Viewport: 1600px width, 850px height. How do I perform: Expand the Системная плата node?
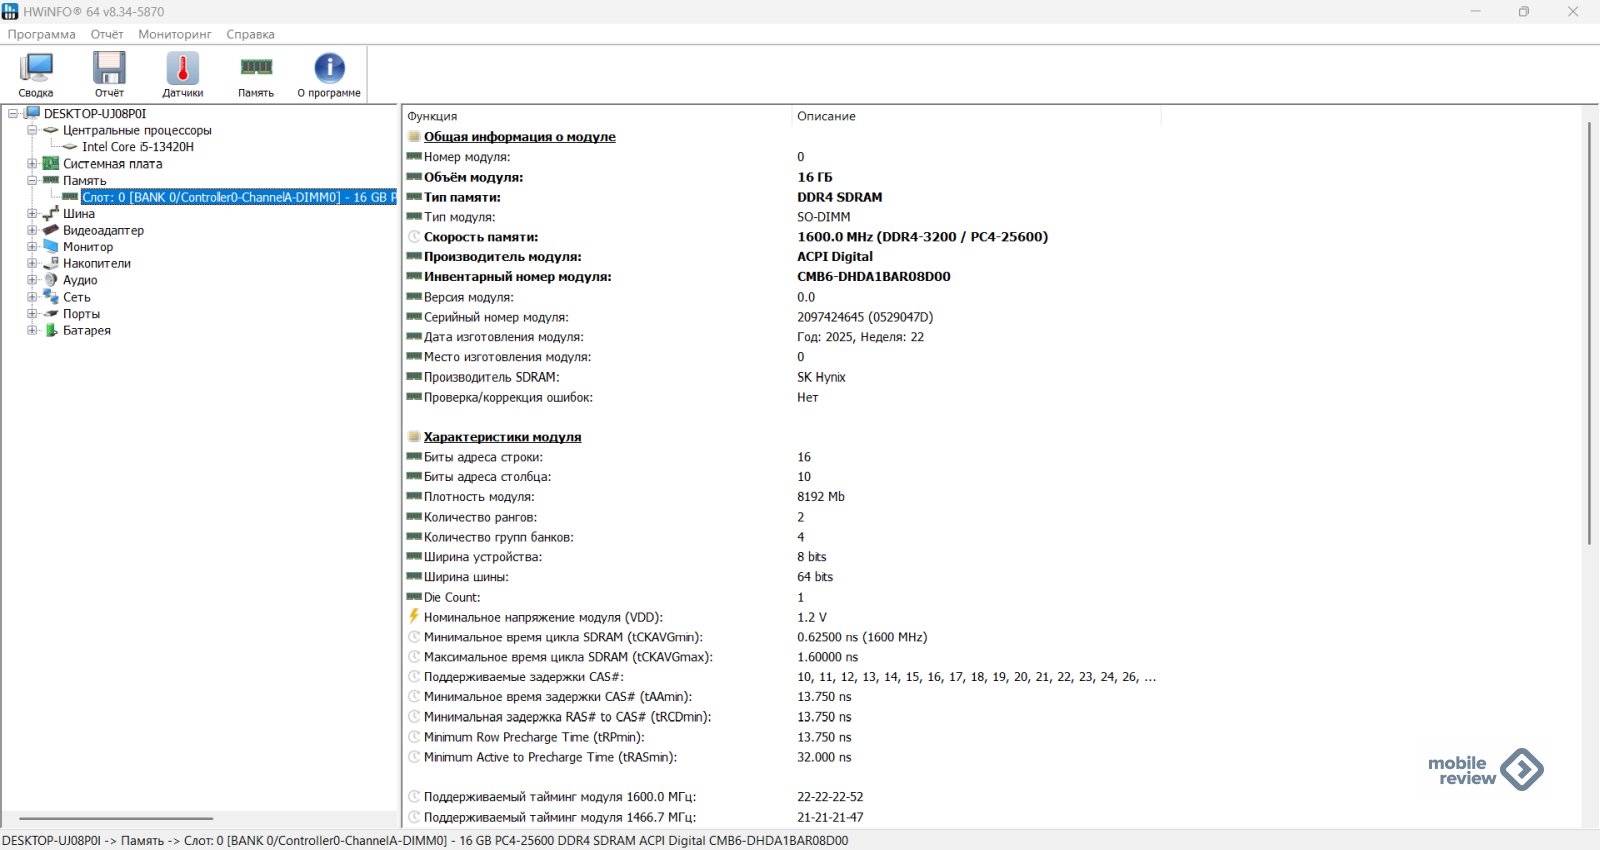click(x=32, y=164)
